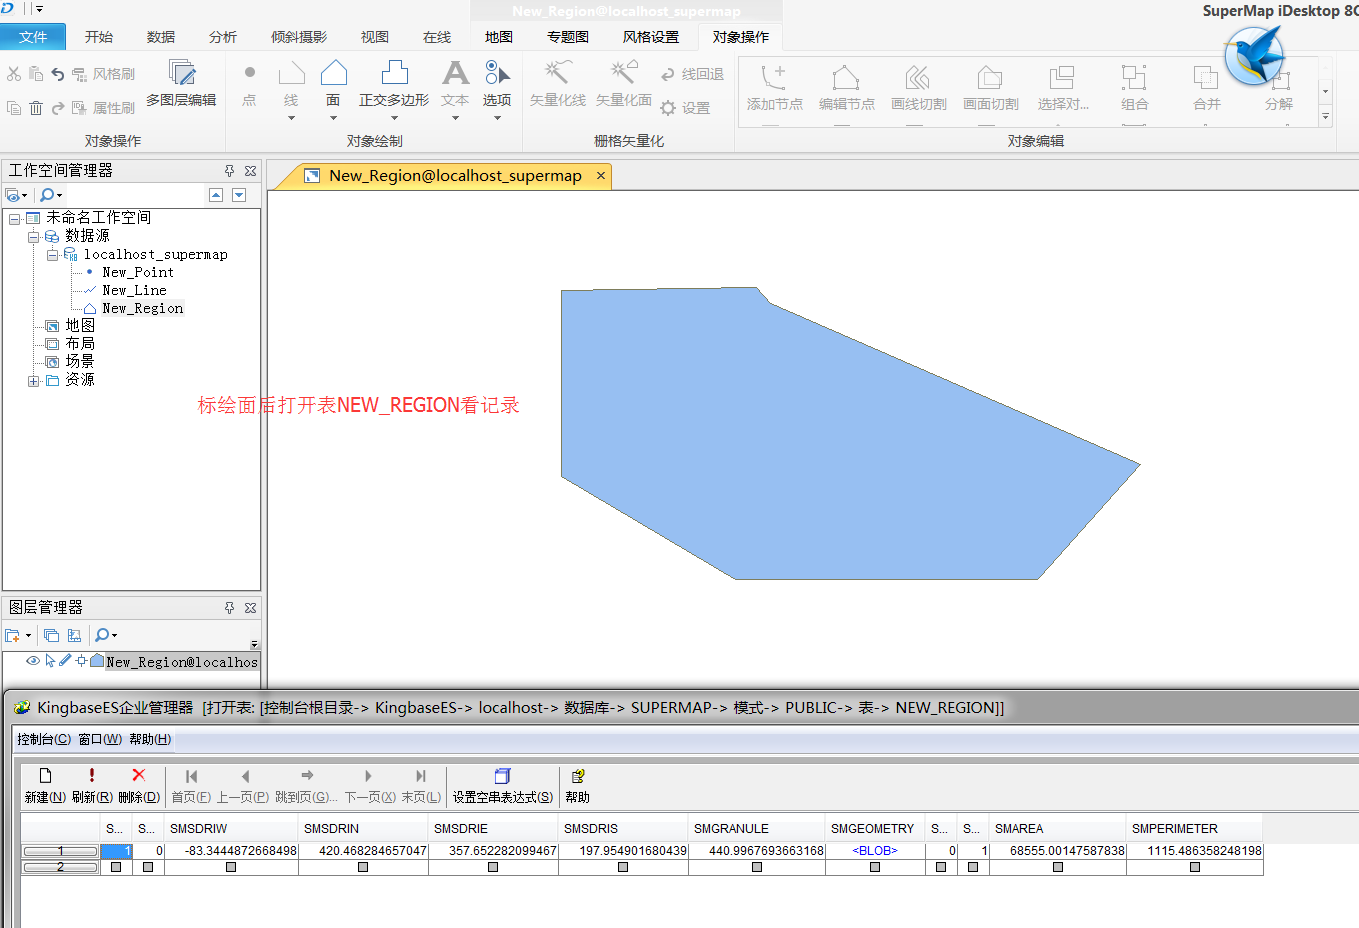Check the SMSDRIE box in row 2
The height and width of the screenshot is (928, 1359).
point(493,867)
